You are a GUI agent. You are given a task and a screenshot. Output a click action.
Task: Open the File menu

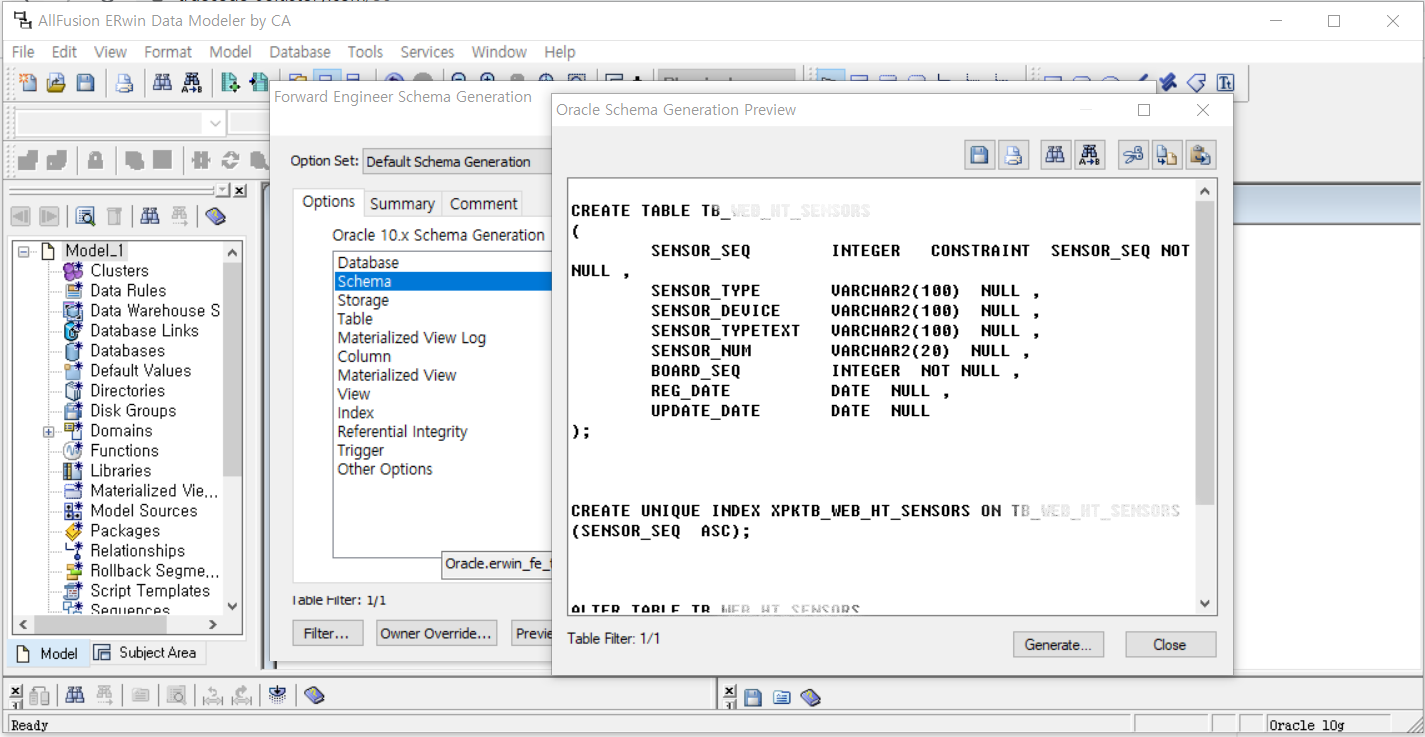(x=22, y=52)
